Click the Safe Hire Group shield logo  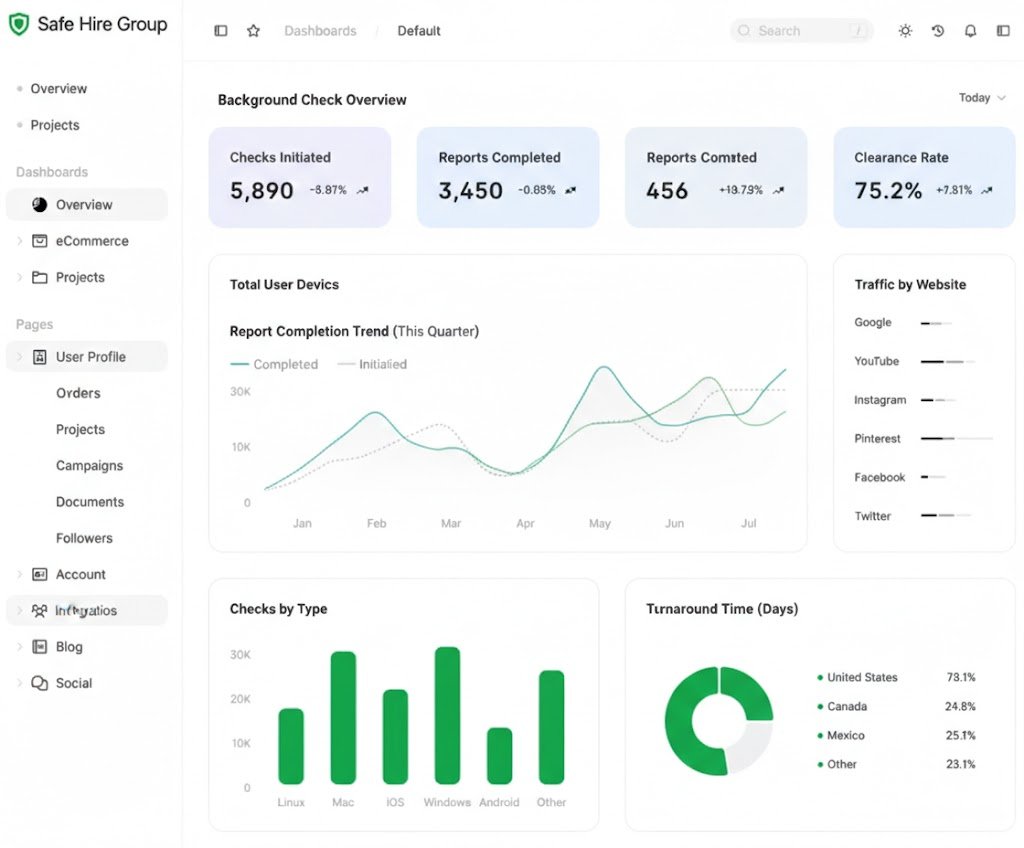click(18, 25)
